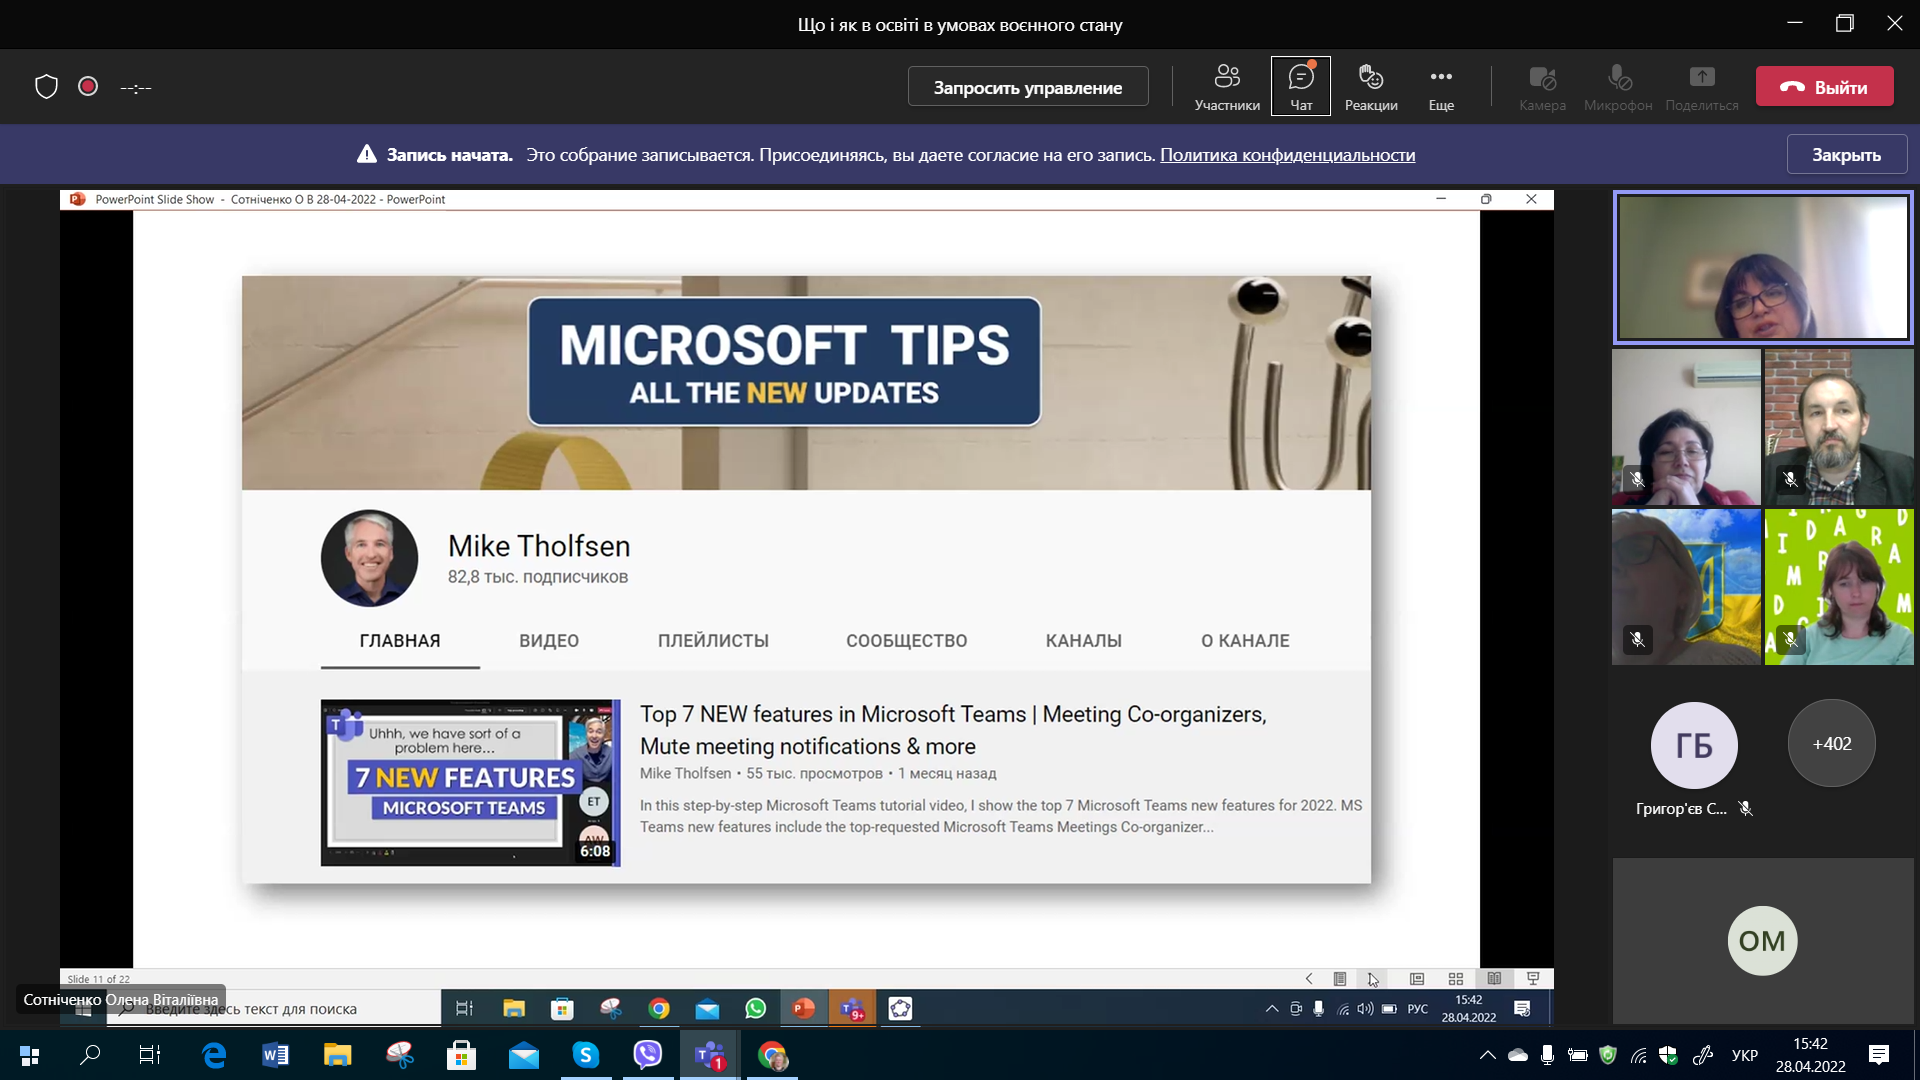The width and height of the screenshot is (1920, 1080).
Task: Click the Поделиться share button
Action: point(1702,87)
